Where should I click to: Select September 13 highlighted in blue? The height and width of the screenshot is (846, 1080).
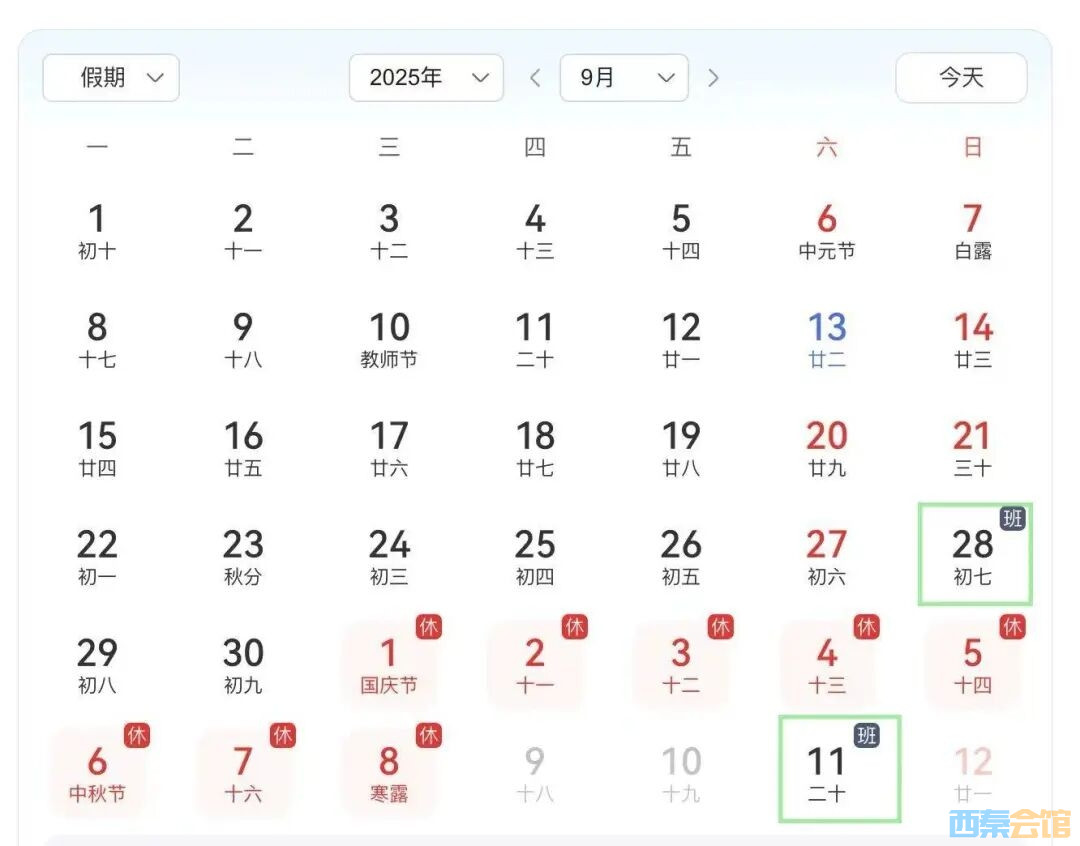pyautogui.click(x=827, y=339)
